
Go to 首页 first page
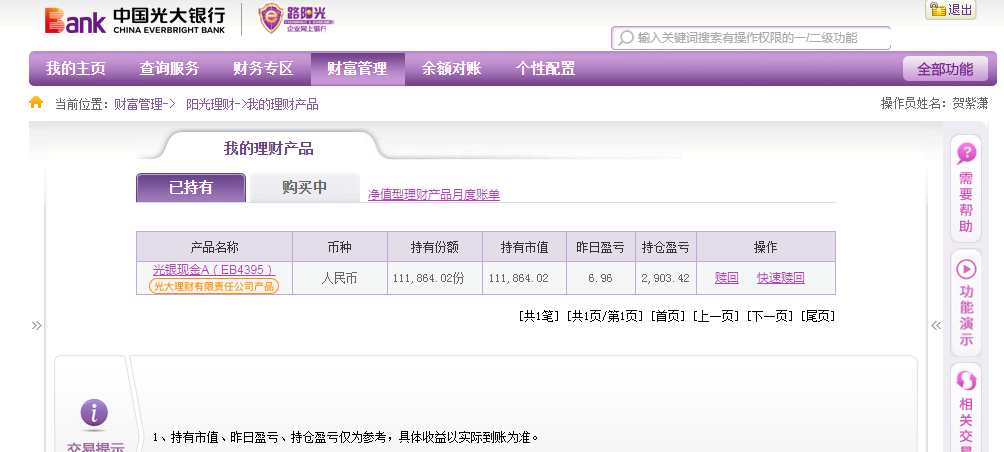668,316
